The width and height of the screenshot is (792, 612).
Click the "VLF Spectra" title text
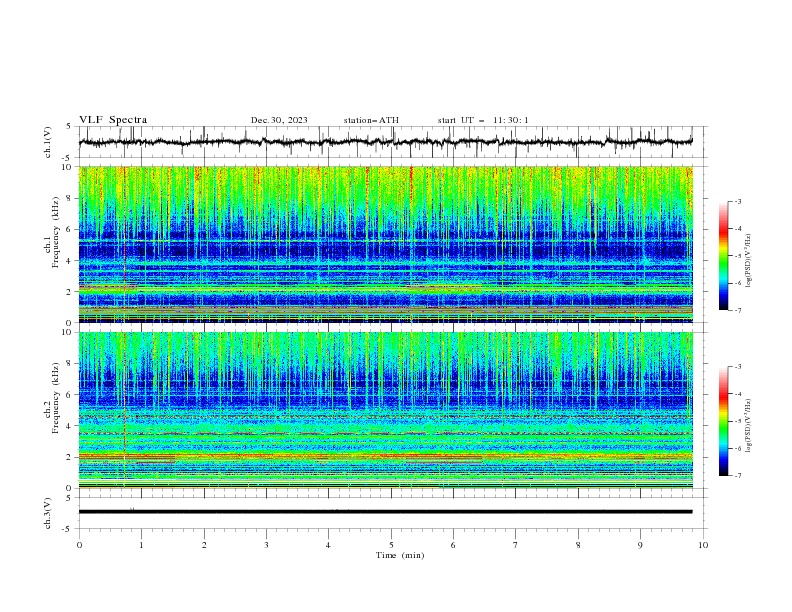point(113,120)
